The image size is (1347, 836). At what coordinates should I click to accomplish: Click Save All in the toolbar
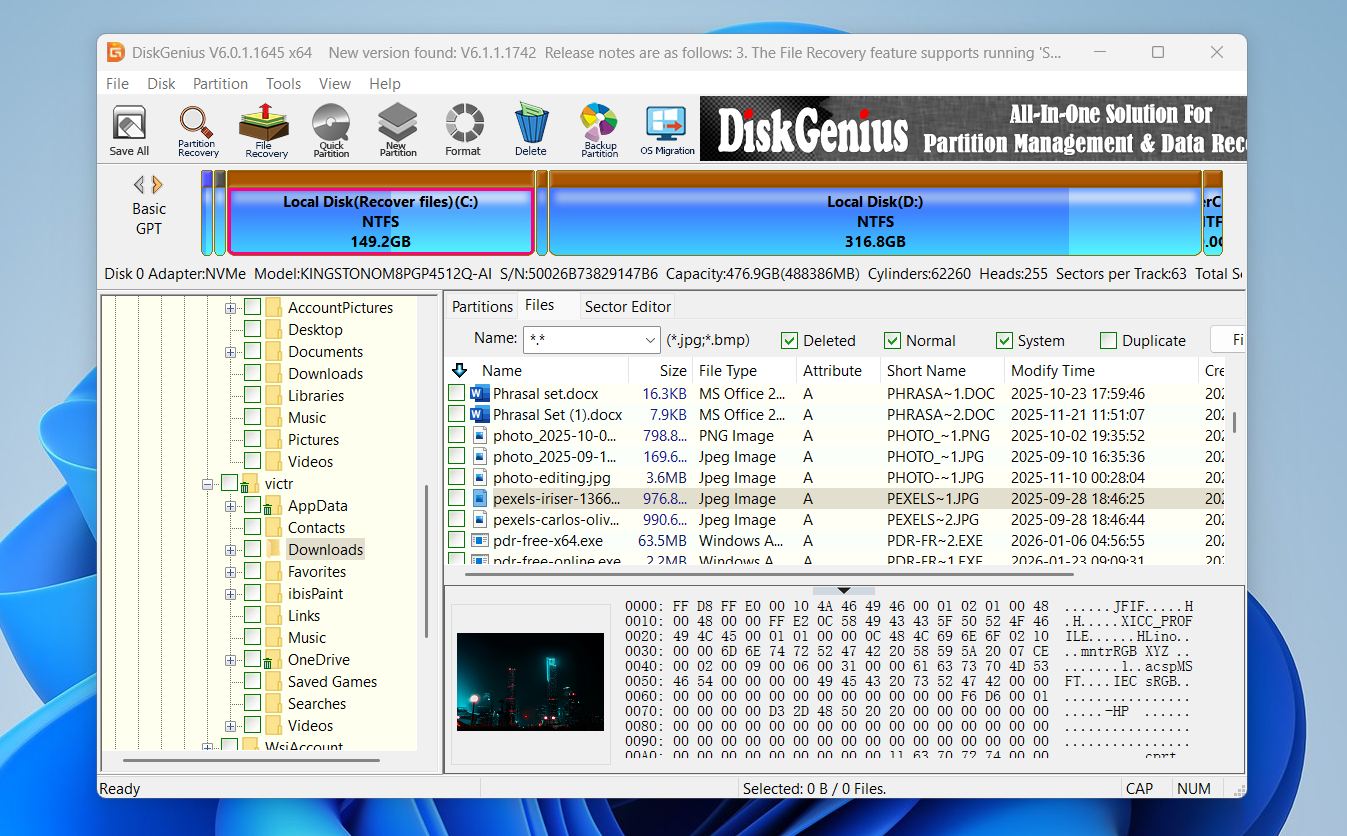click(x=128, y=128)
